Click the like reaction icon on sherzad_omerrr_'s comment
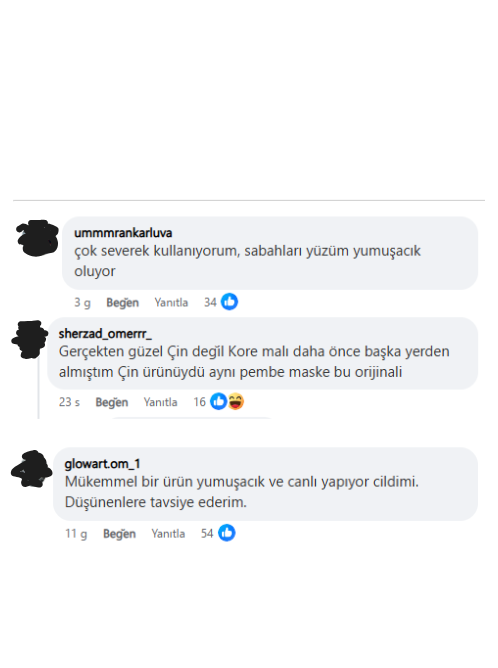The image size is (498, 668). click(x=219, y=401)
